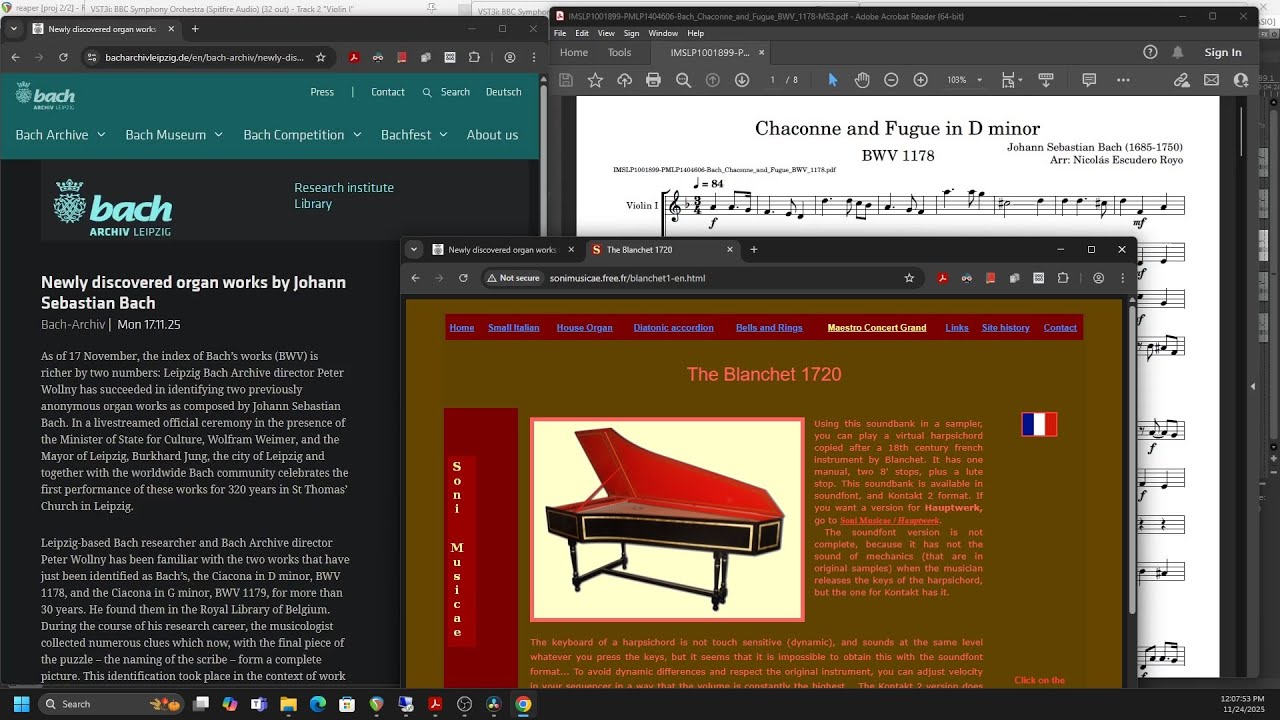Open the Edit menu in Acrobat
The height and width of the screenshot is (720, 1280).
[x=582, y=33]
